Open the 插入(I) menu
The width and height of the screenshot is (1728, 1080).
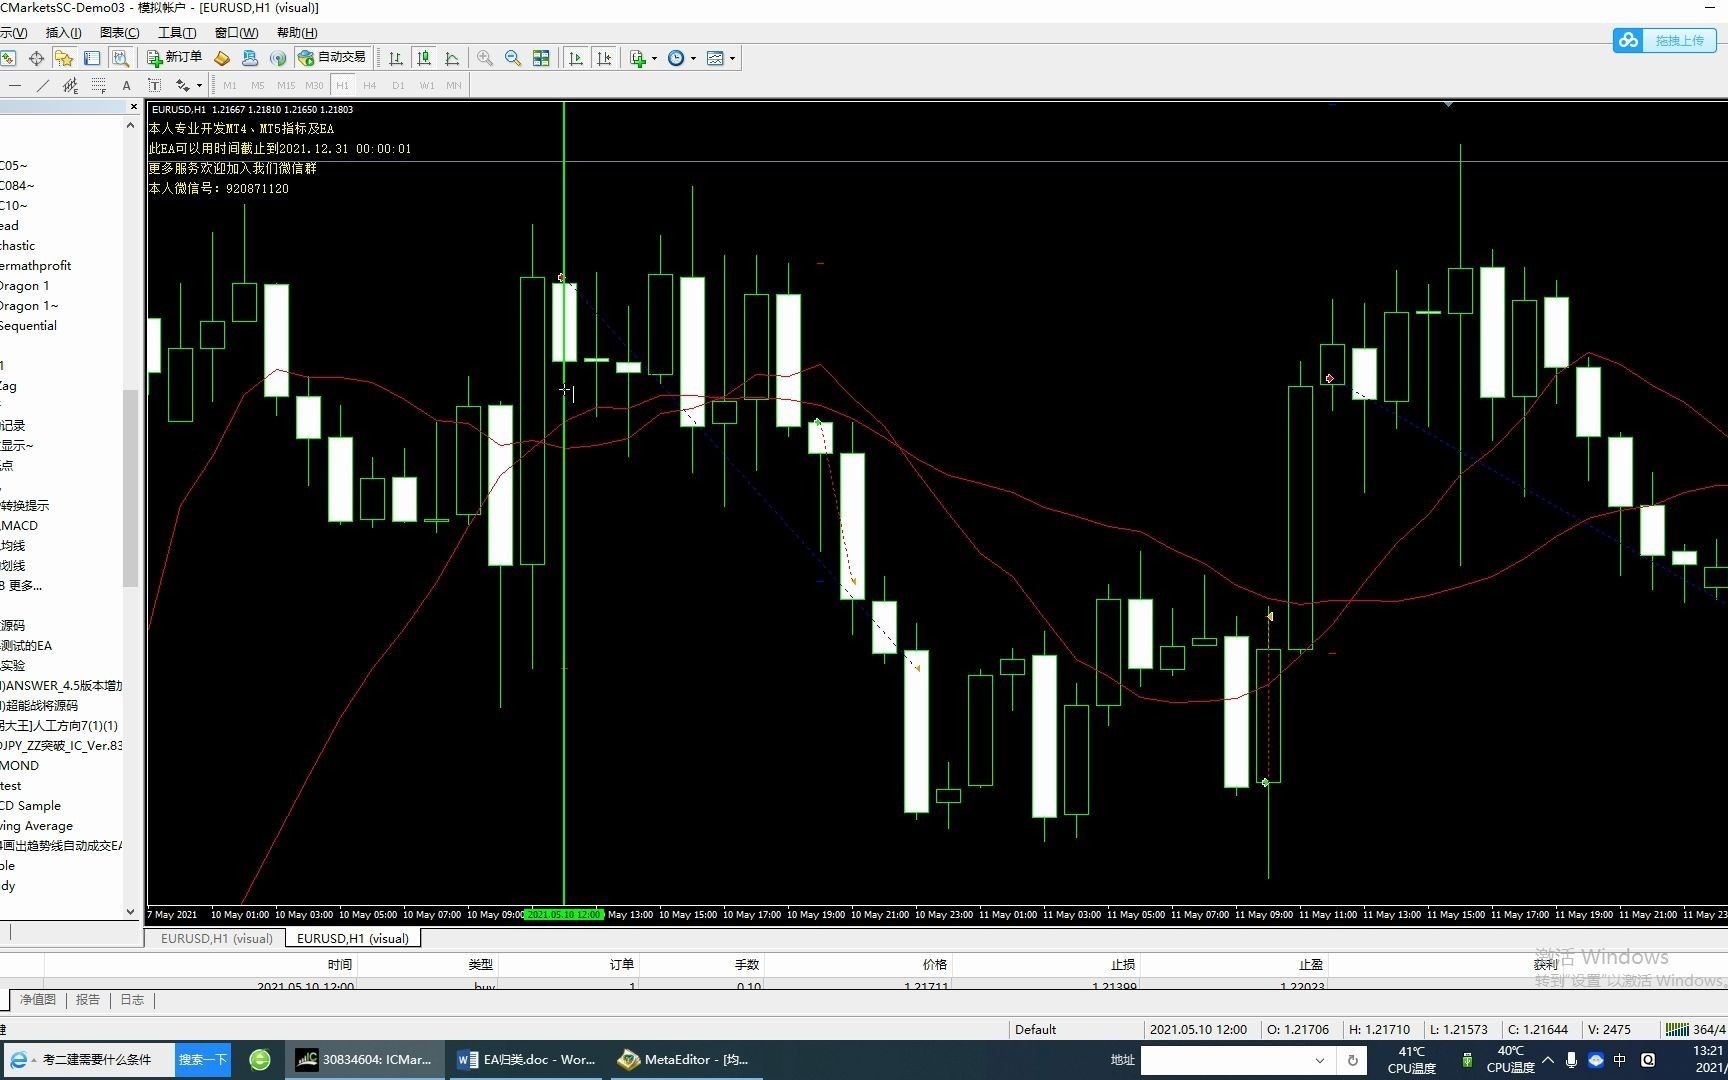(x=63, y=33)
